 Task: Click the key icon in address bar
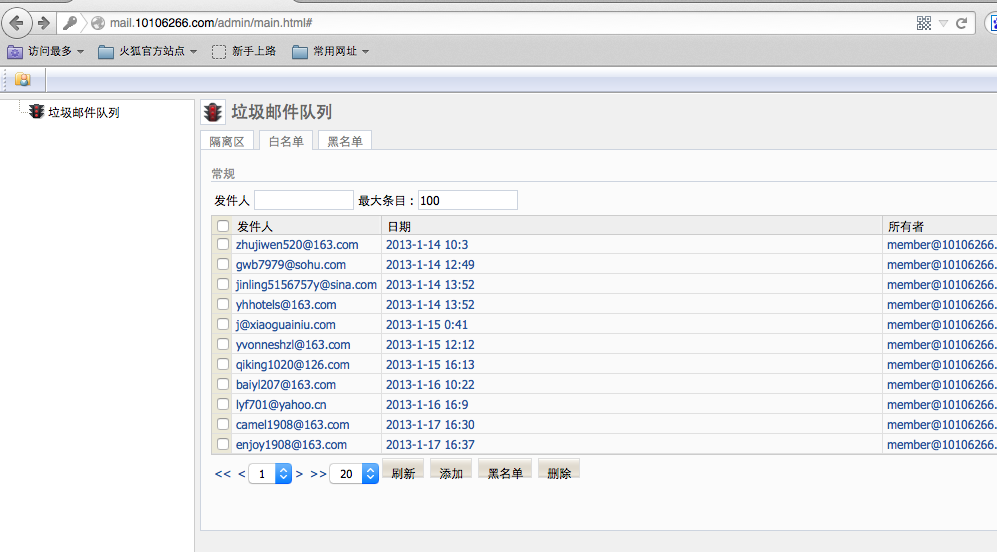pyautogui.click(x=69, y=24)
